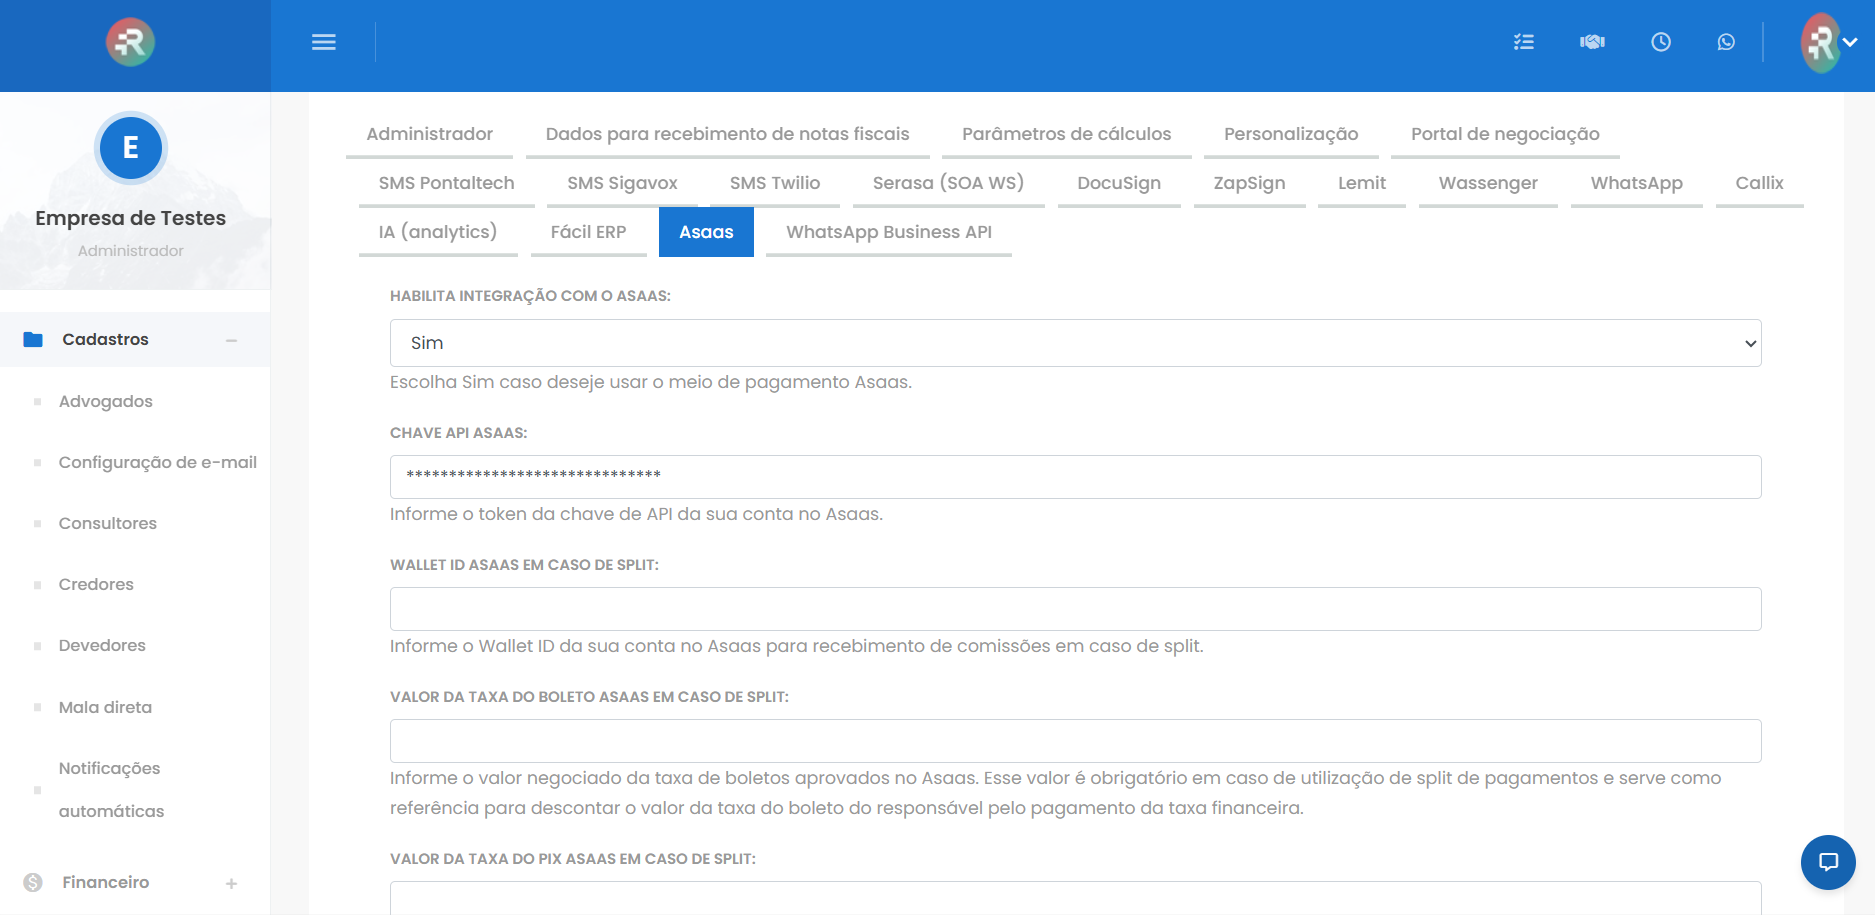Switch to the WhatsApp Business API tab
Image resolution: width=1875 pixels, height=915 pixels.
tap(888, 232)
